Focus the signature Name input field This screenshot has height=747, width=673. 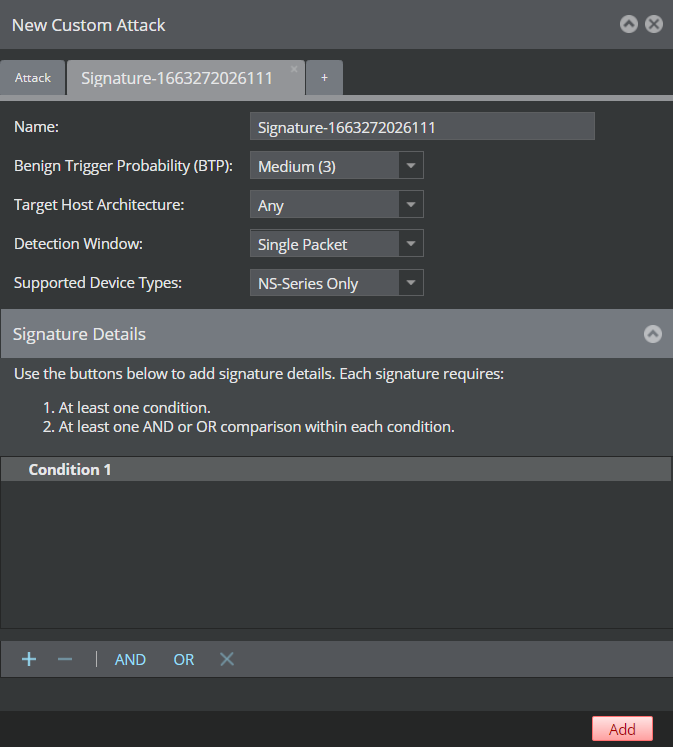[x=422, y=126]
